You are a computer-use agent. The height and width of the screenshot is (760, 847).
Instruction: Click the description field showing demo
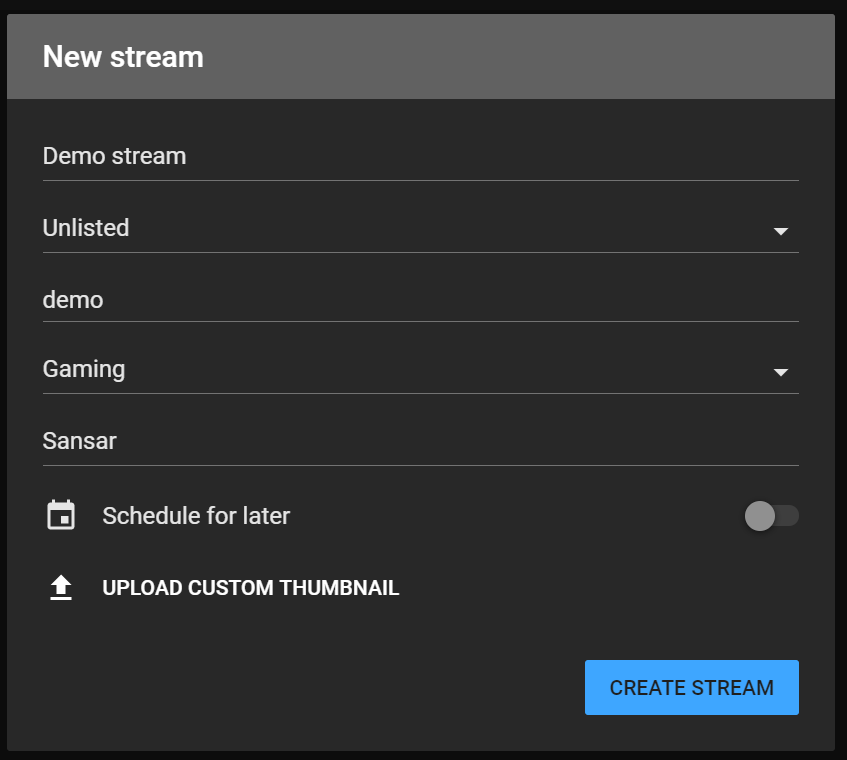click(x=420, y=299)
